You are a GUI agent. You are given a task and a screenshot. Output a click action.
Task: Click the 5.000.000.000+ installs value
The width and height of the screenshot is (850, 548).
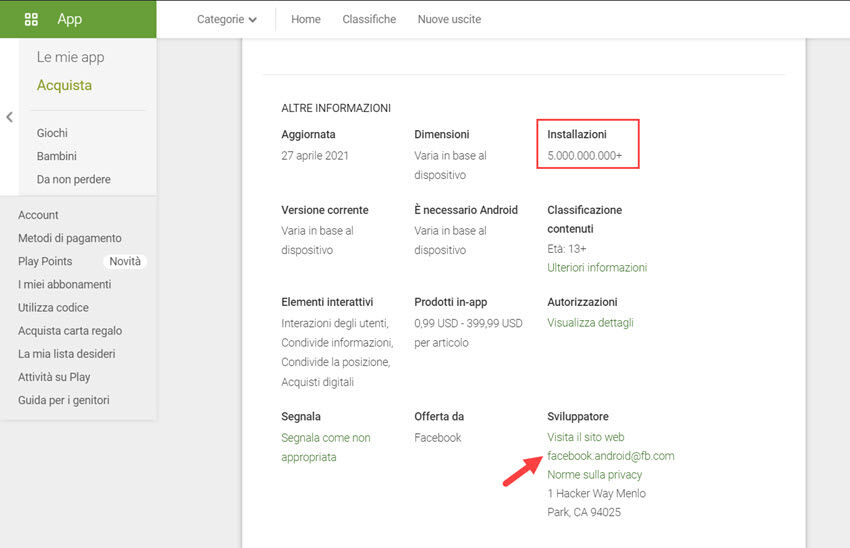(584, 156)
